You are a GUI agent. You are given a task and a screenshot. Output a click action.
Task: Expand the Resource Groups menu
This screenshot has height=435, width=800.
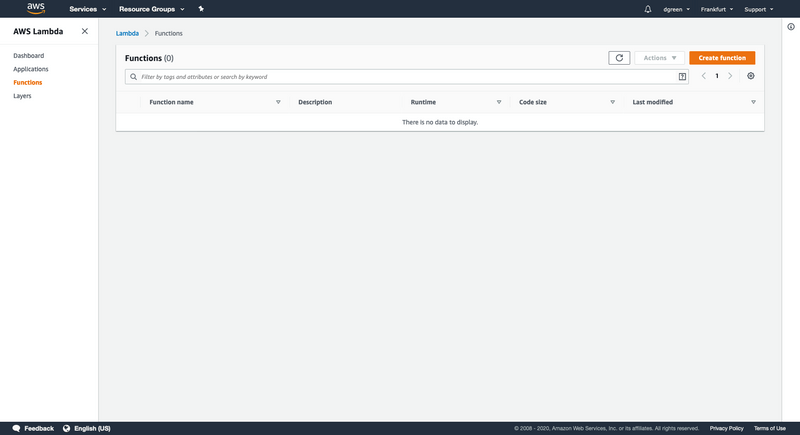[152, 9]
